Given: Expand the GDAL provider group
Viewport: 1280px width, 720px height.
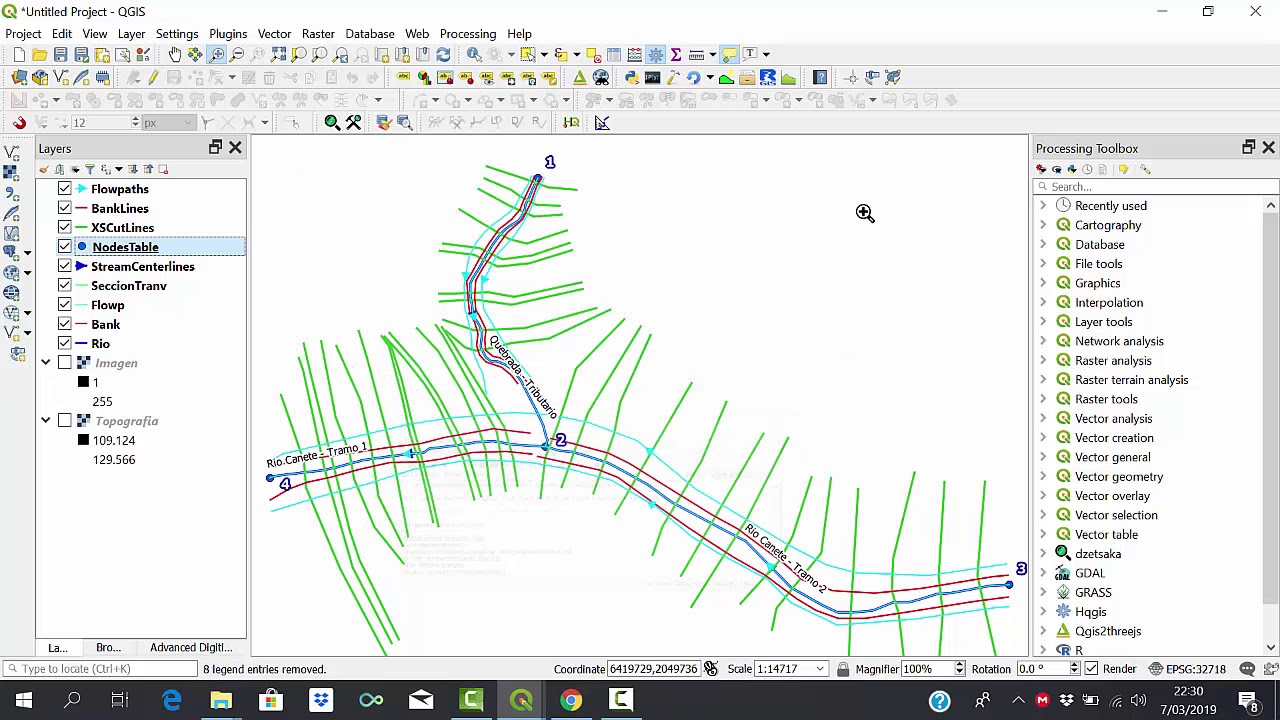Looking at the screenshot, I should [1043, 573].
